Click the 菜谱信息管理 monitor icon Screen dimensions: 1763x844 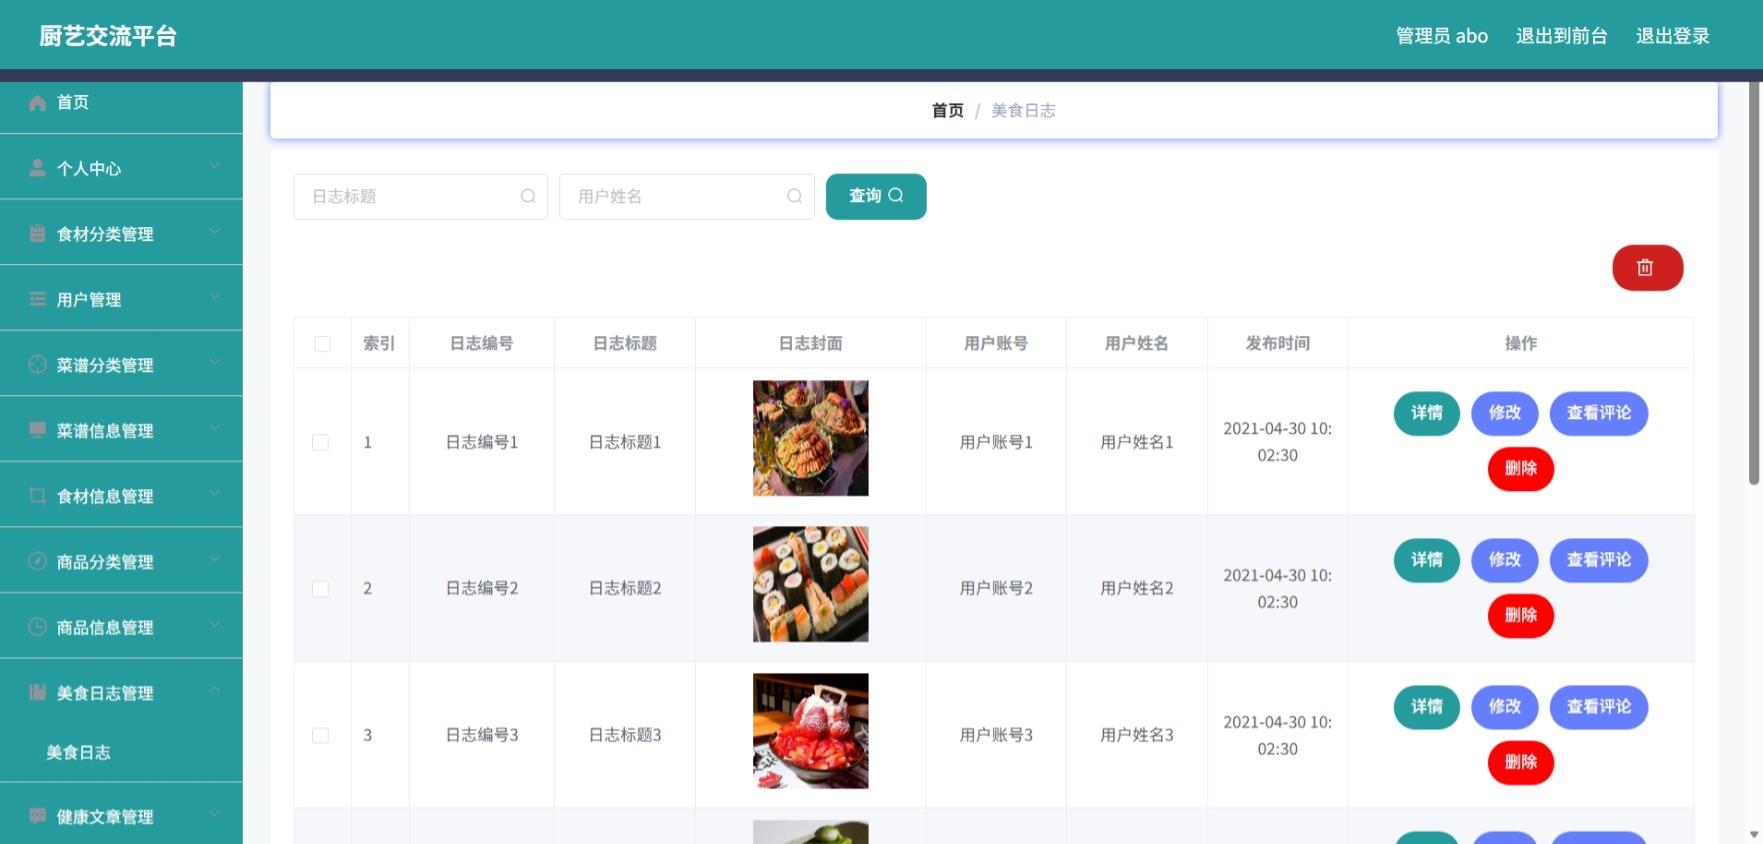37,430
